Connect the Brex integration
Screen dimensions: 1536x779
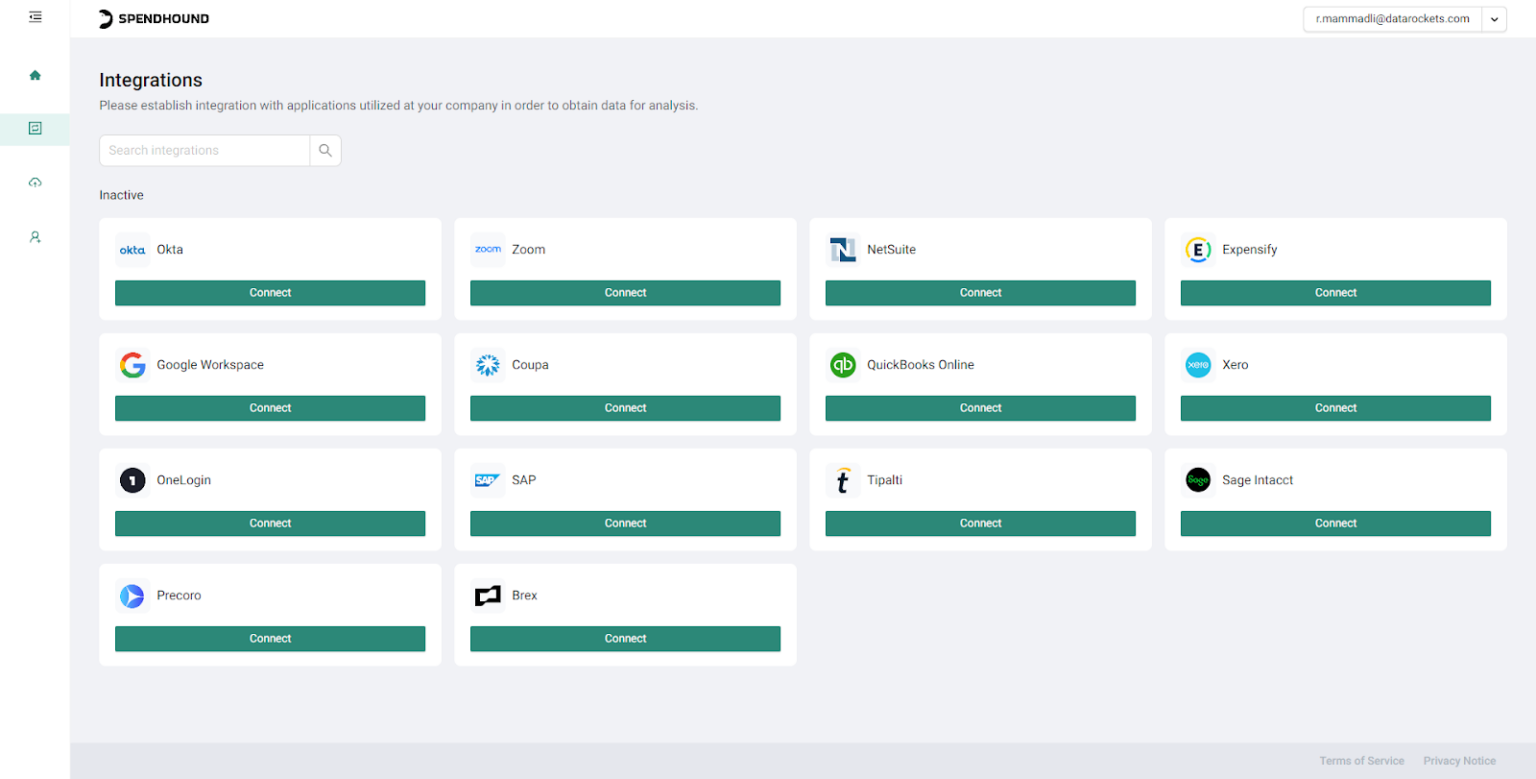[625, 638]
